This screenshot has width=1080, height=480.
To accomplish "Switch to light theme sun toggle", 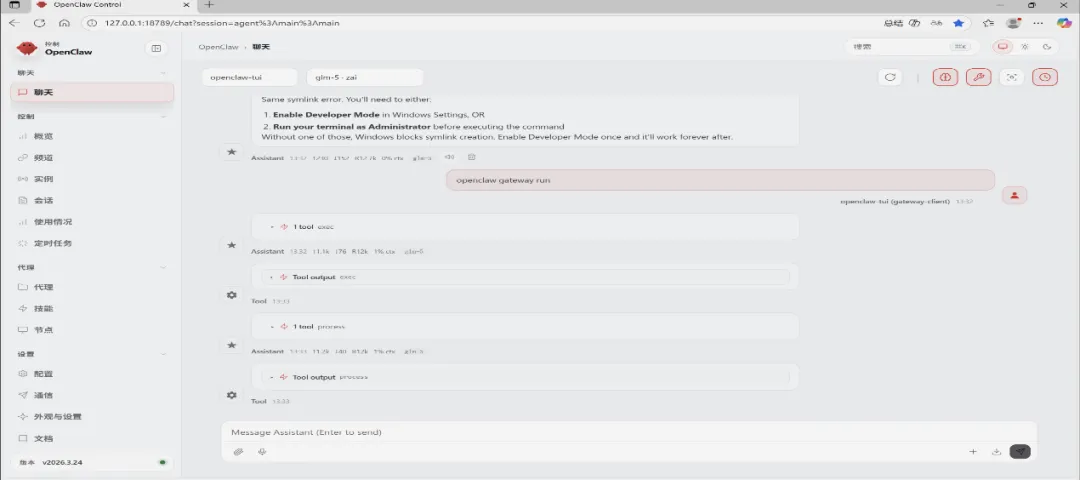I will 1024,47.
